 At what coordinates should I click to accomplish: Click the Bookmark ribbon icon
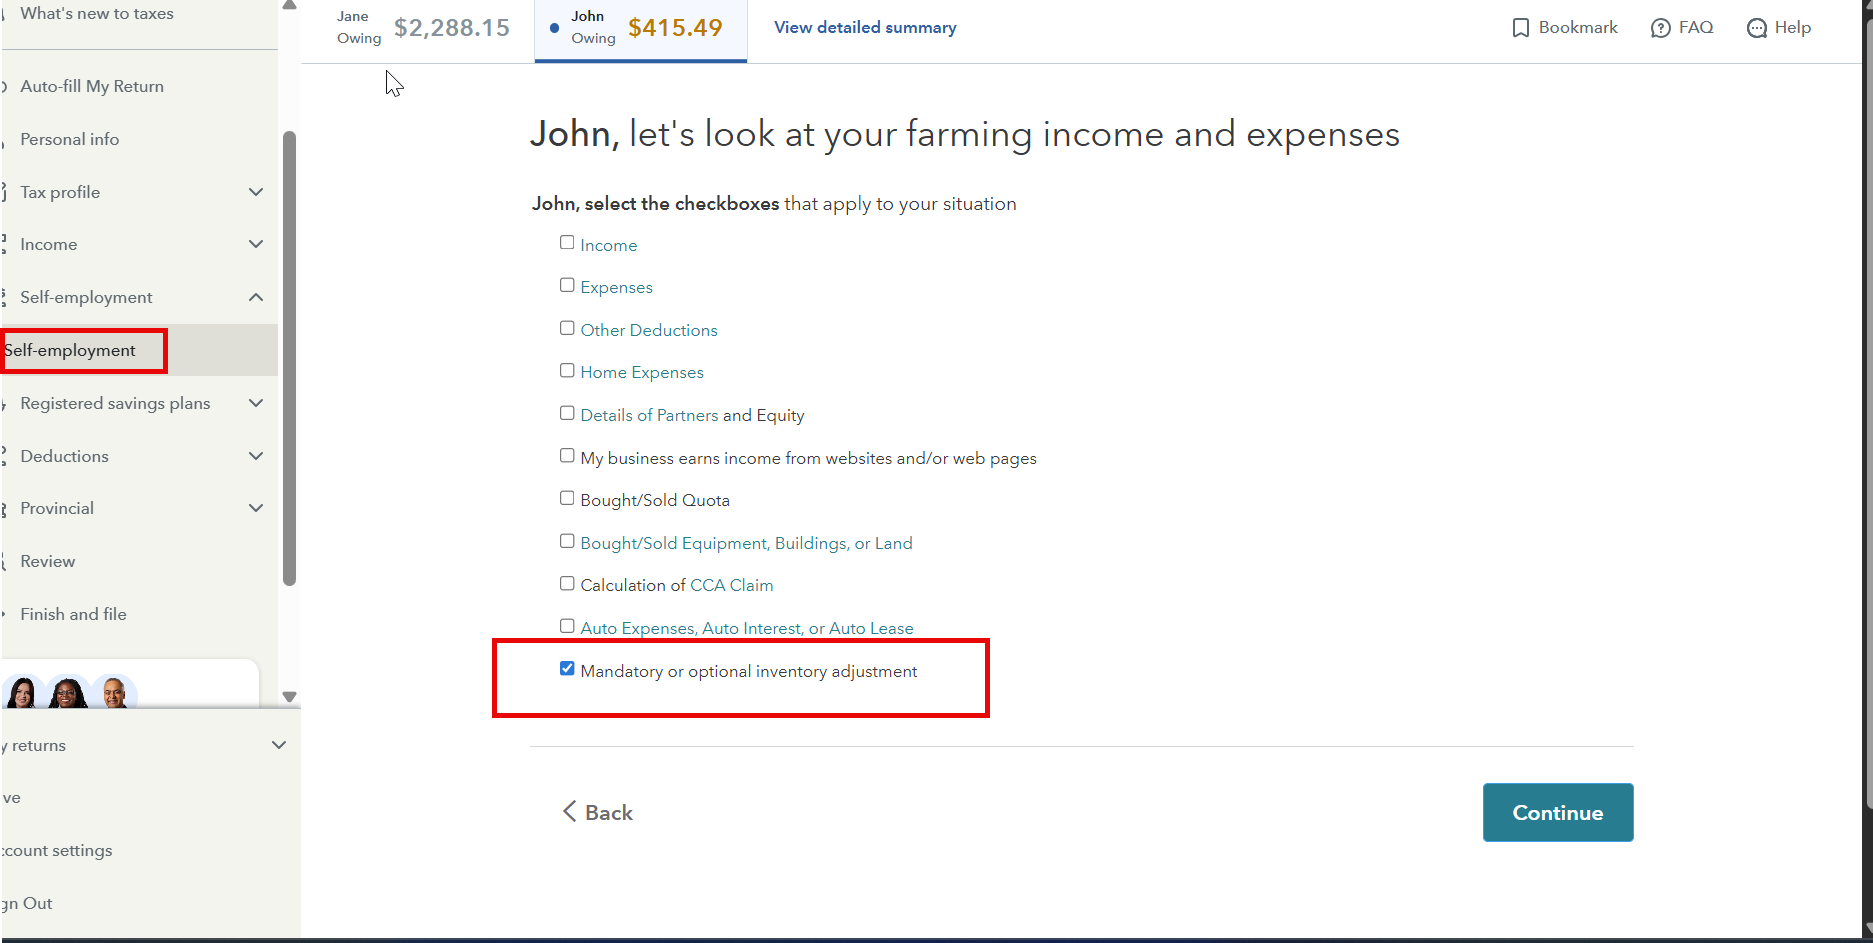pyautogui.click(x=1520, y=28)
